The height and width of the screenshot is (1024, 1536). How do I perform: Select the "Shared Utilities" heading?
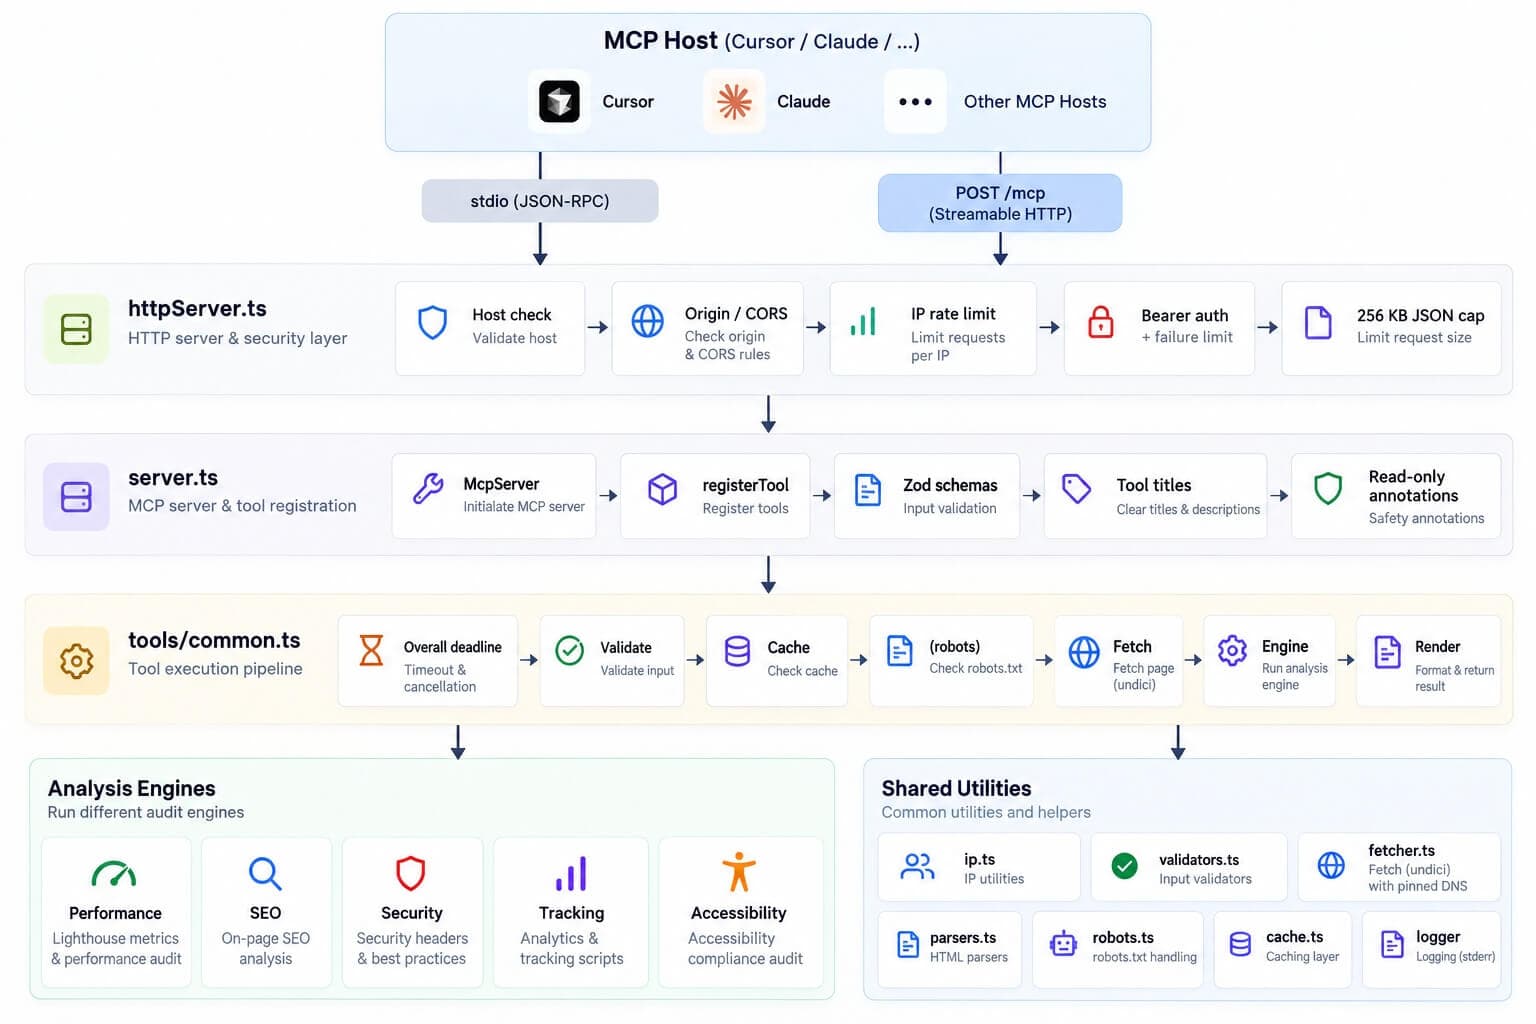pos(956,788)
